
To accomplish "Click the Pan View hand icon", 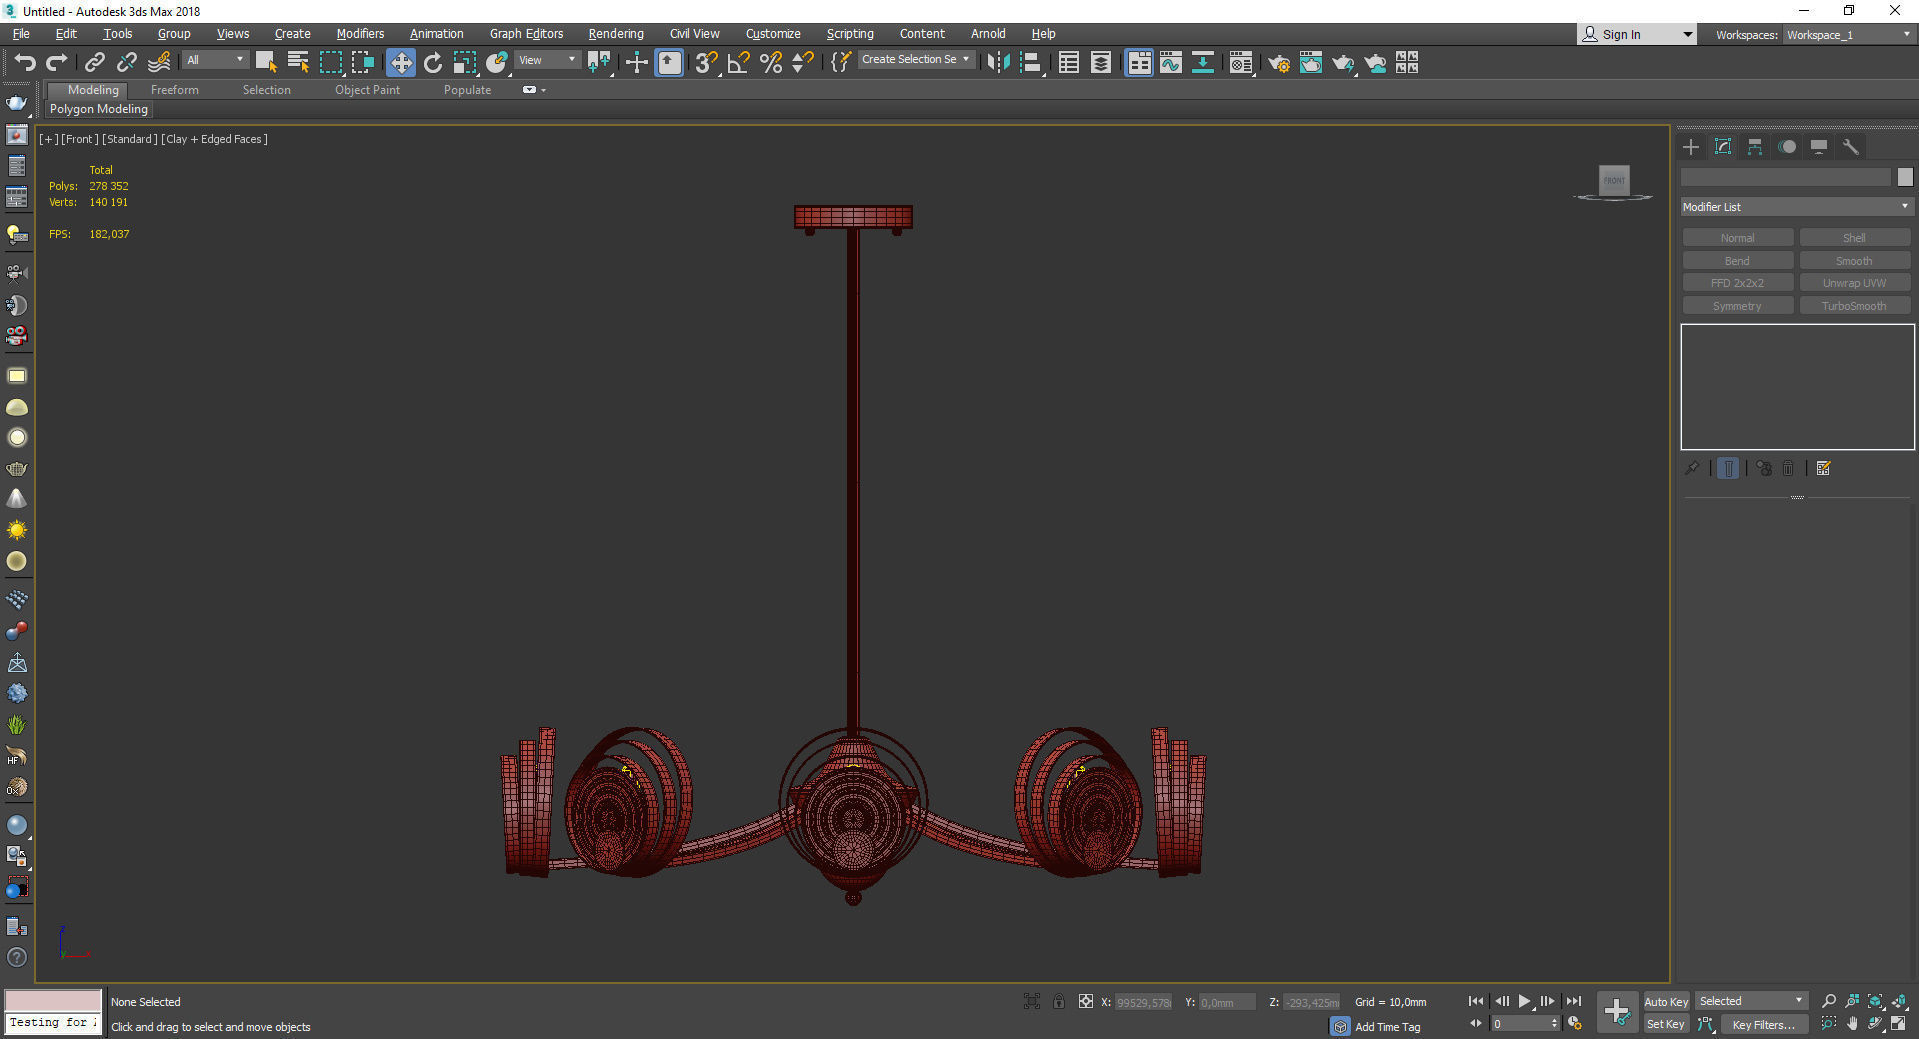I will coord(1852,1024).
